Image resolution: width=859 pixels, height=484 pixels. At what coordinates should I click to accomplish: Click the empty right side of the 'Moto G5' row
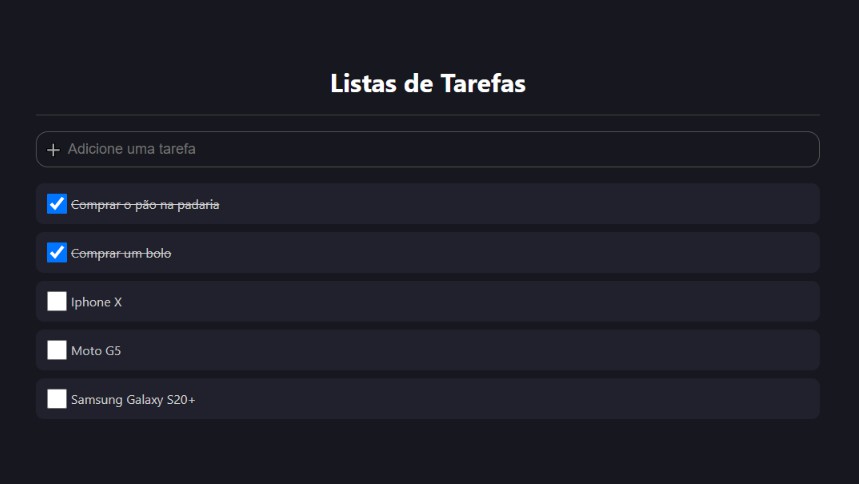(x=600, y=351)
